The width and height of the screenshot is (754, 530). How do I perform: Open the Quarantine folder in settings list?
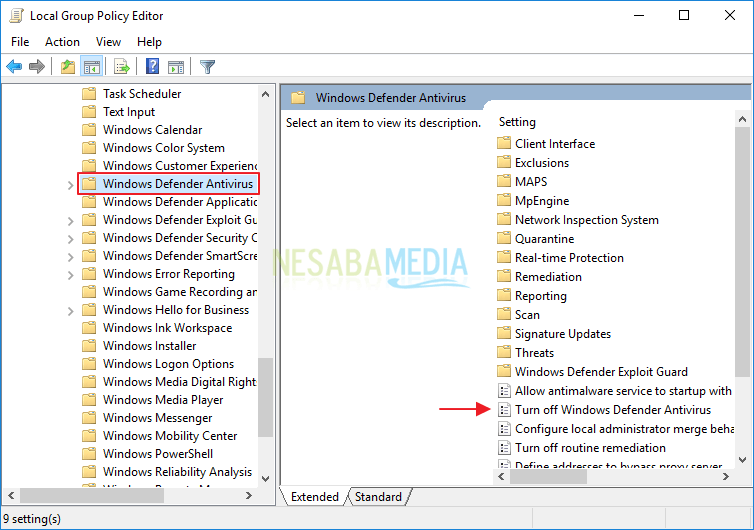coord(544,239)
